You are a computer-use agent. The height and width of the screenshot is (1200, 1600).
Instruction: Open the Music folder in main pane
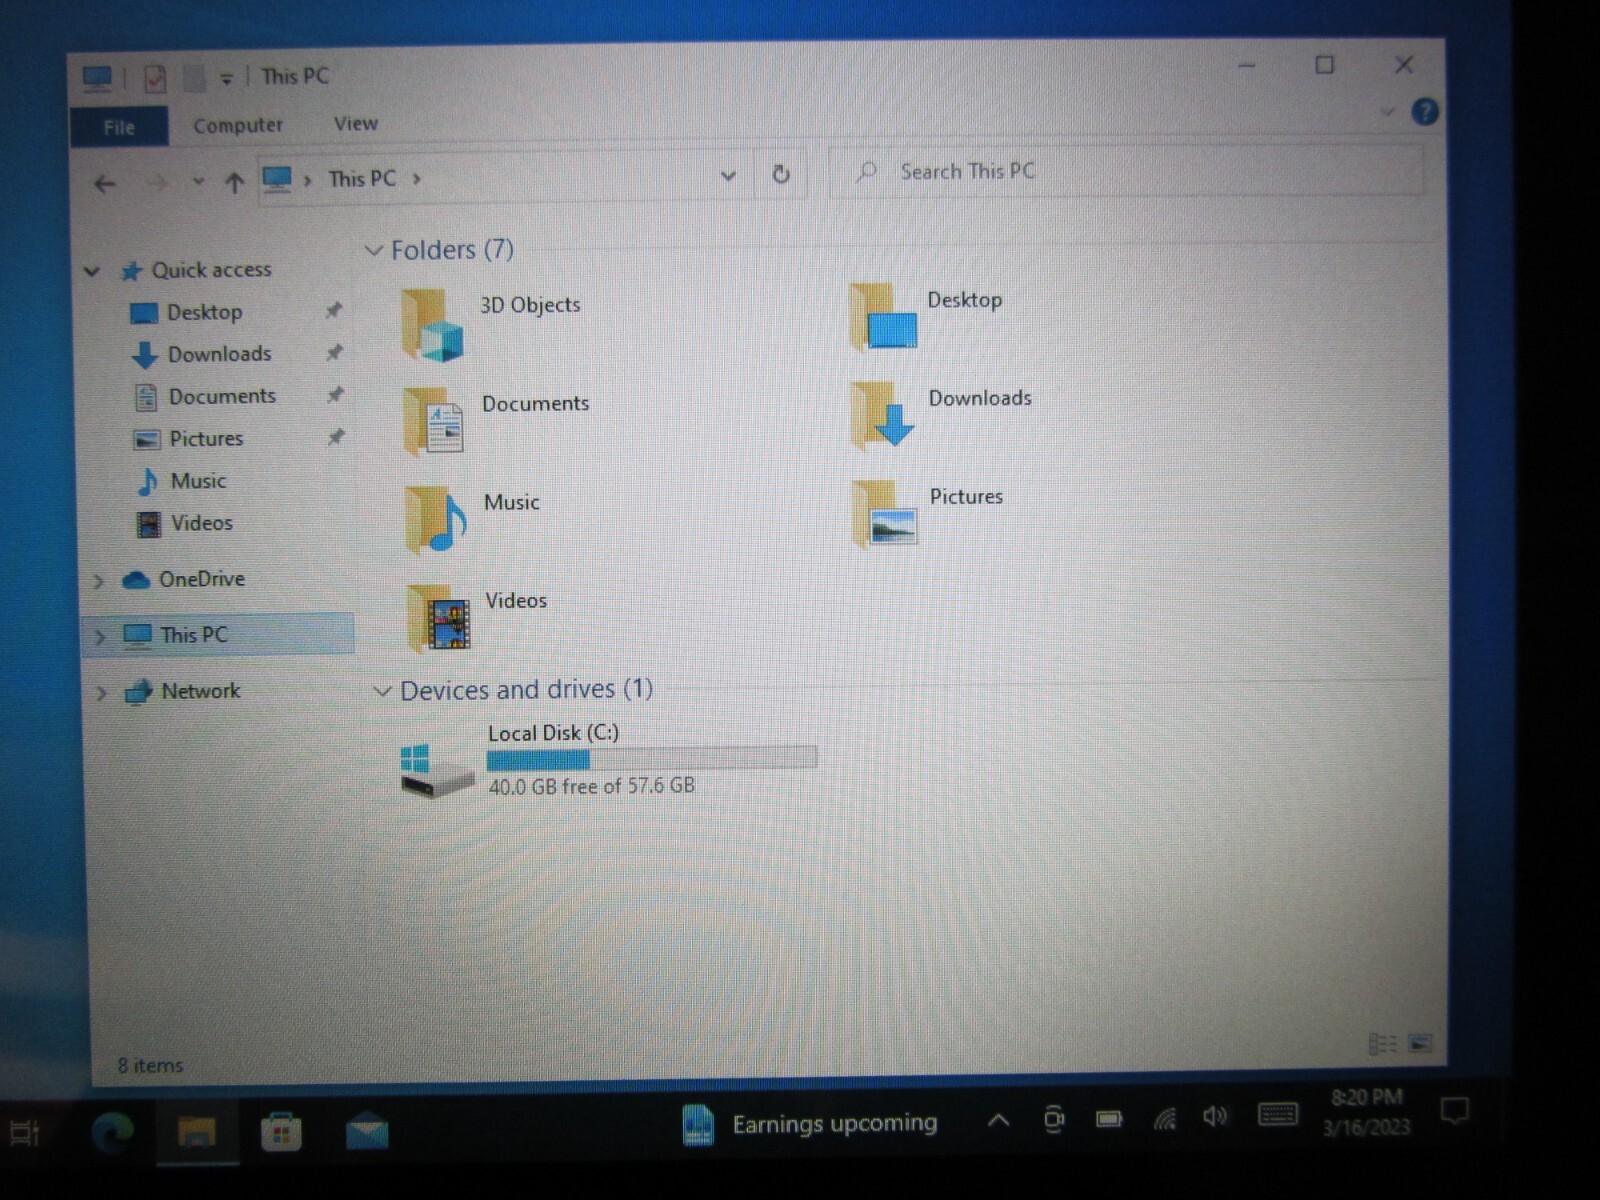point(436,519)
